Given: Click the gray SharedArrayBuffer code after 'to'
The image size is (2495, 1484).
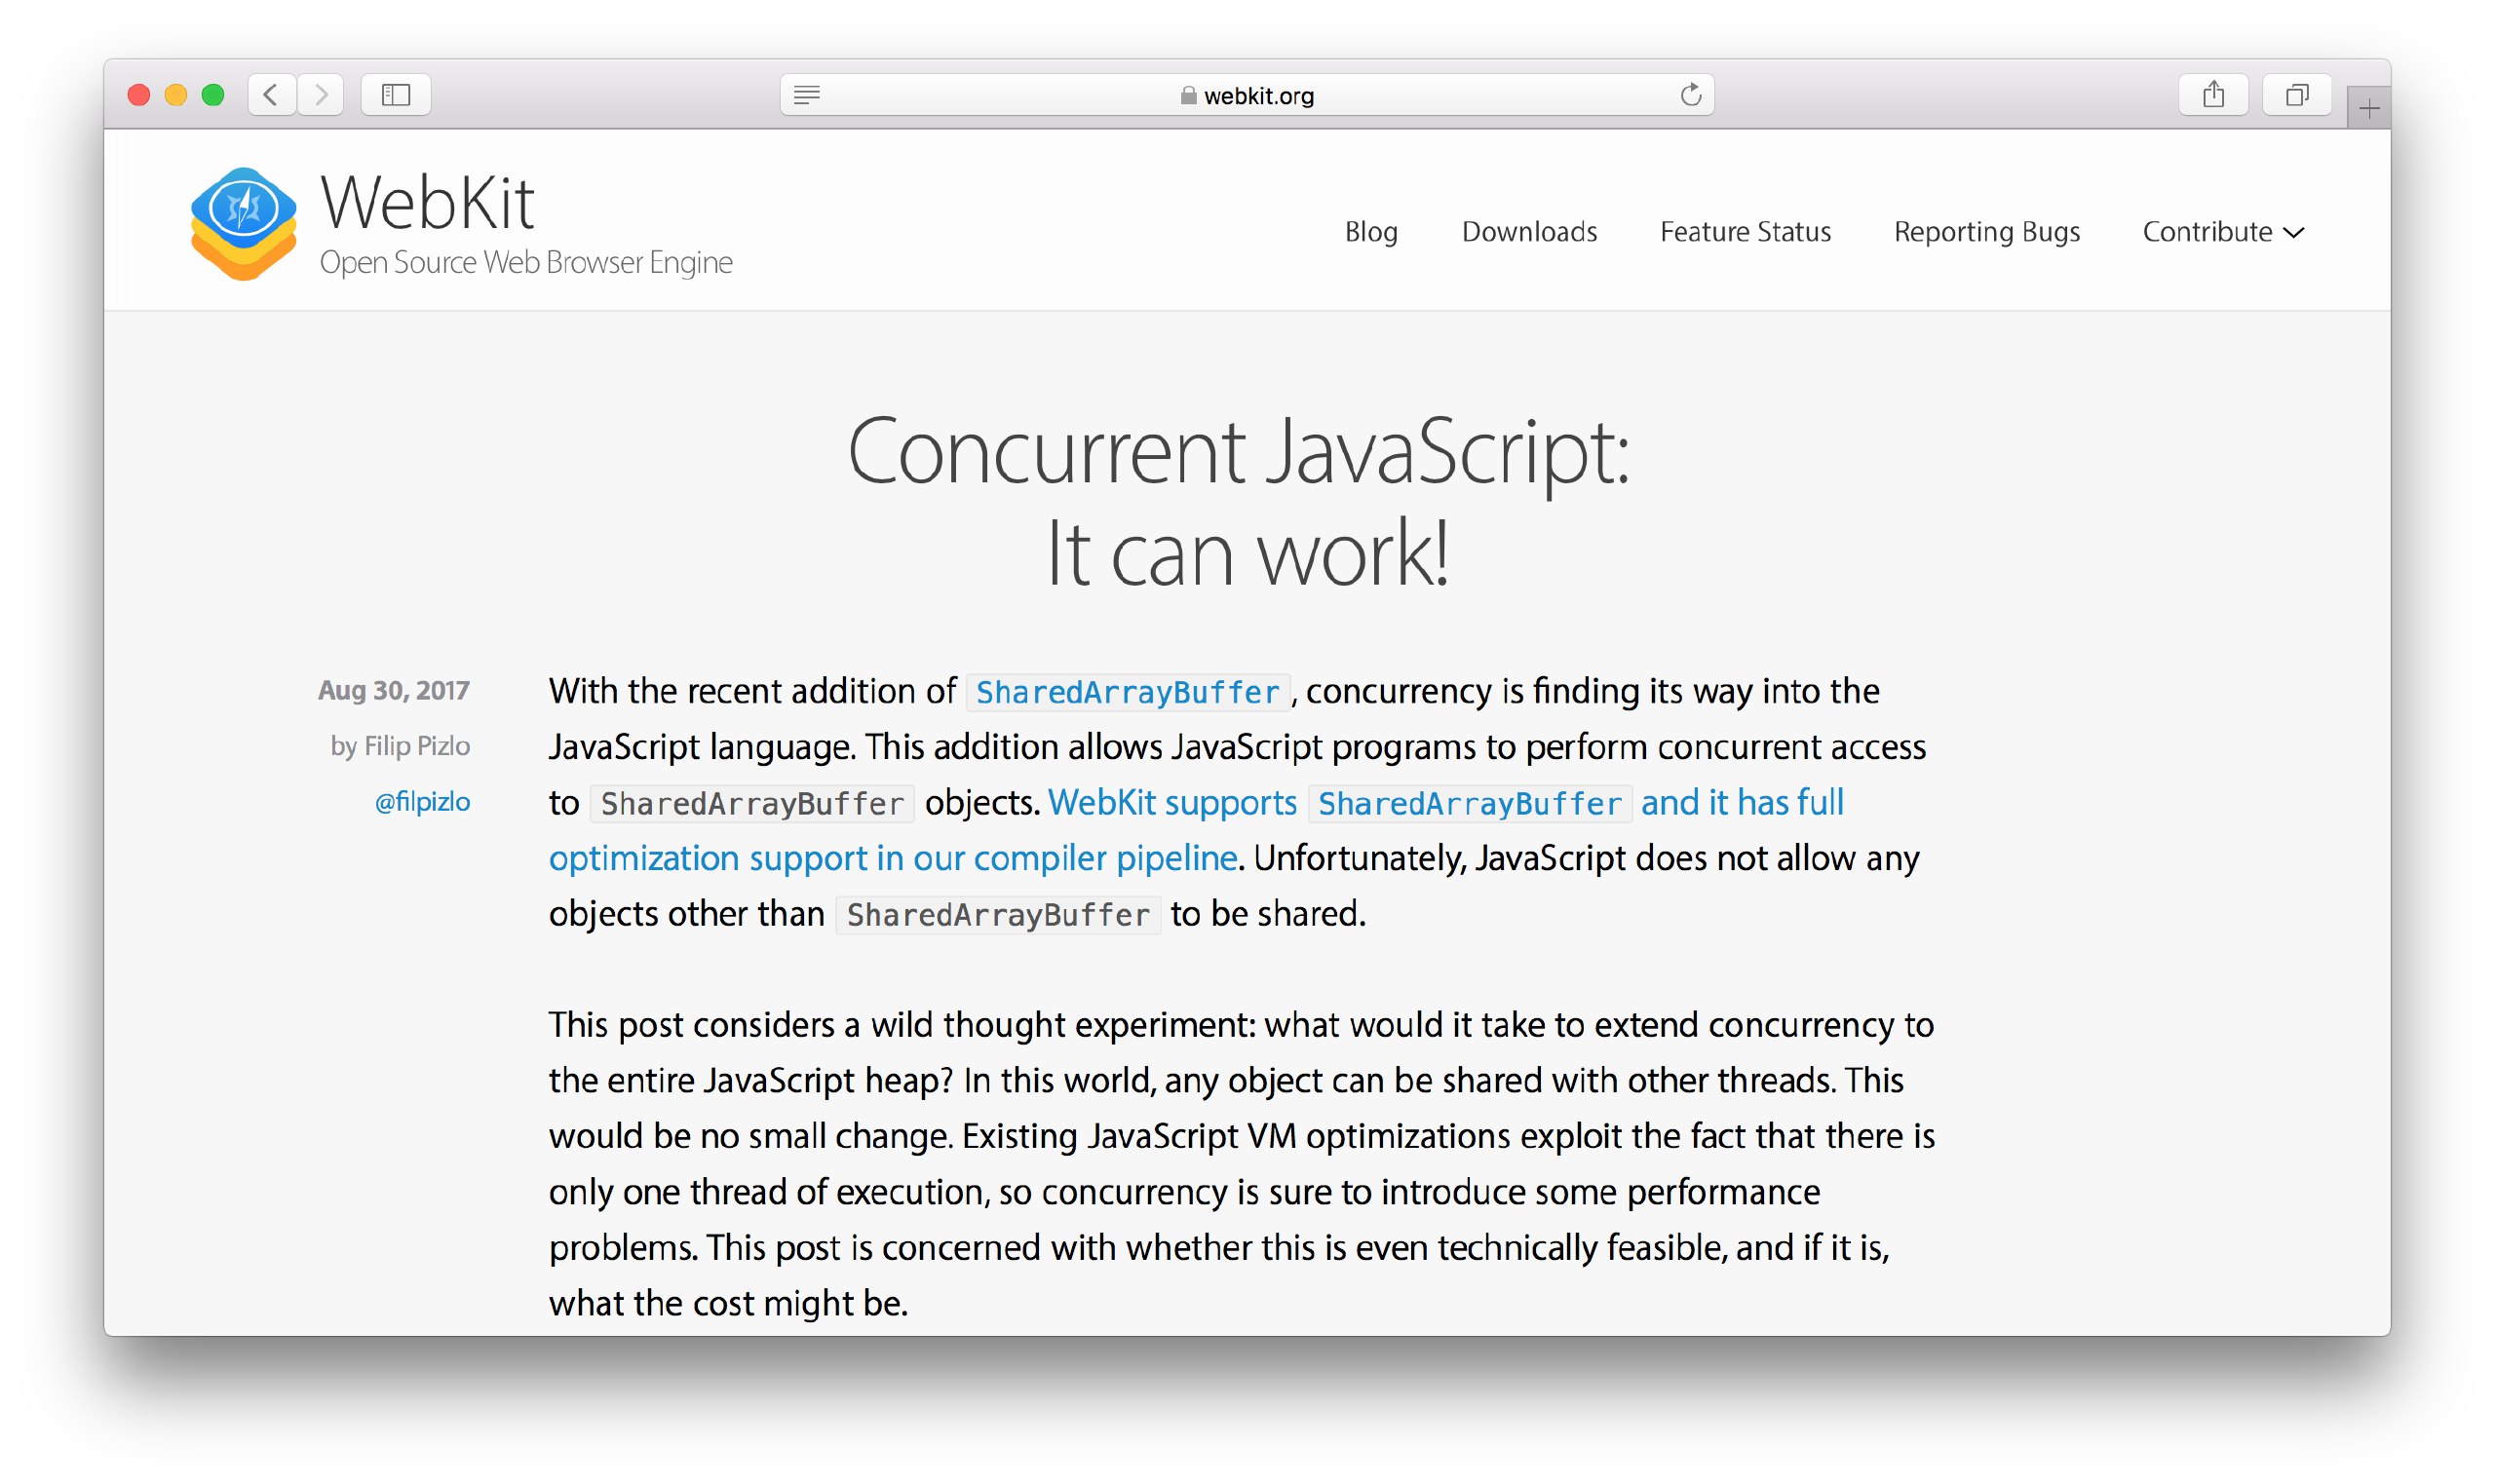Looking at the screenshot, I should (752, 804).
